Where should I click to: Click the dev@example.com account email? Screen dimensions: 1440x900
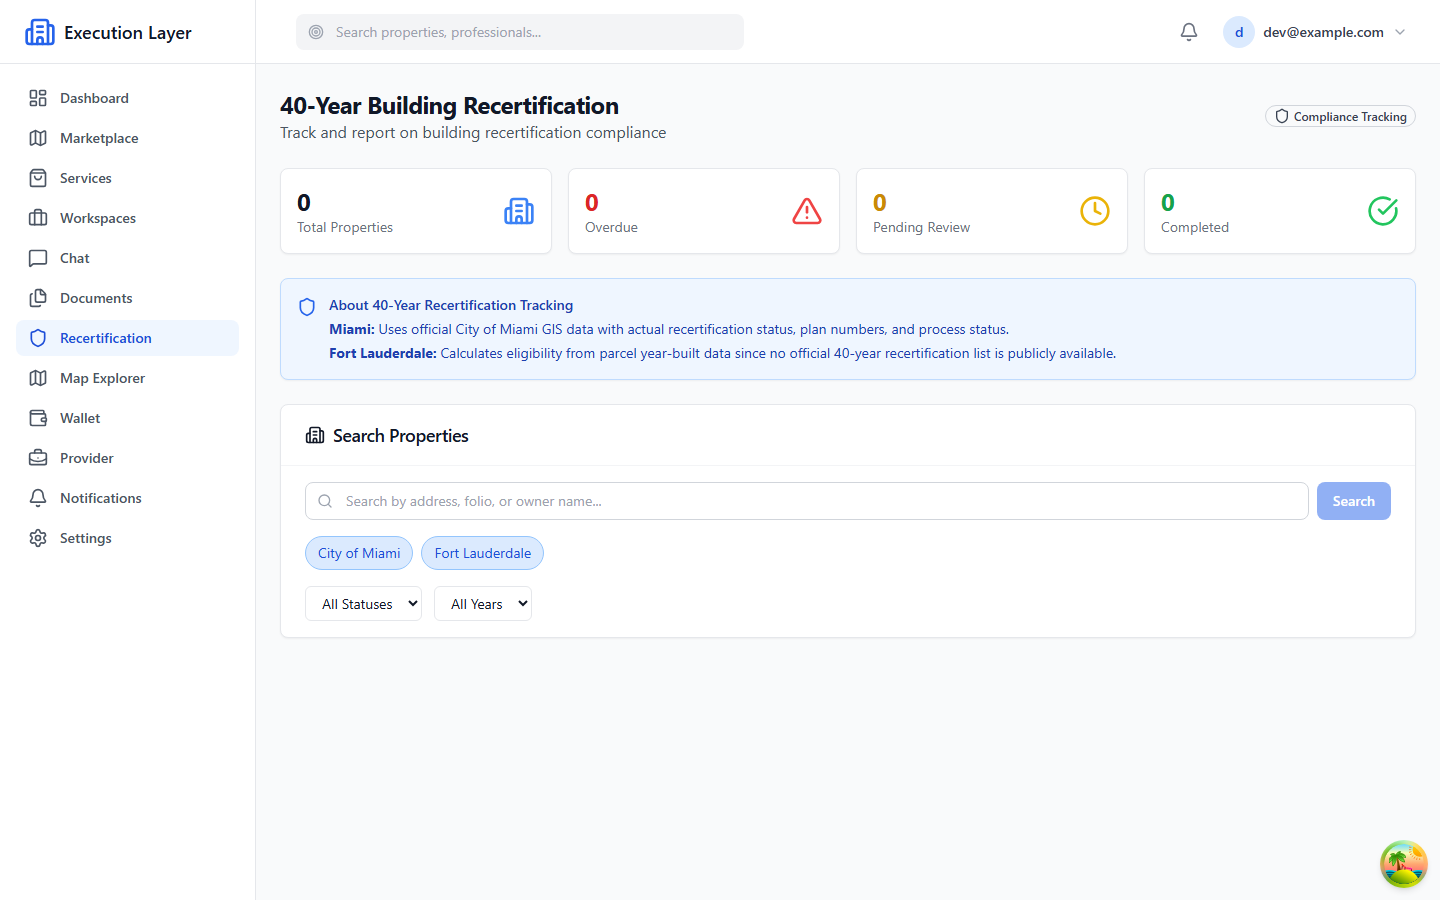click(1323, 32)
